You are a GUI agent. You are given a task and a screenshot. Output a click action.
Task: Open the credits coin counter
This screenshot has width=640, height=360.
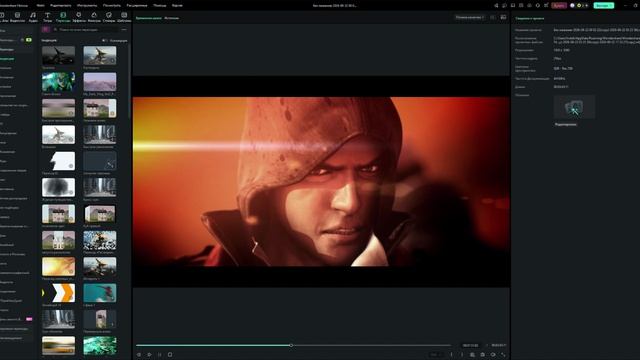582,5
